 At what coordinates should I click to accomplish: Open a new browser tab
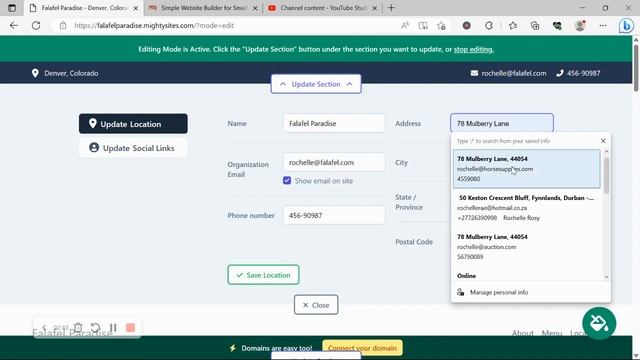click(x=391, y=8)
